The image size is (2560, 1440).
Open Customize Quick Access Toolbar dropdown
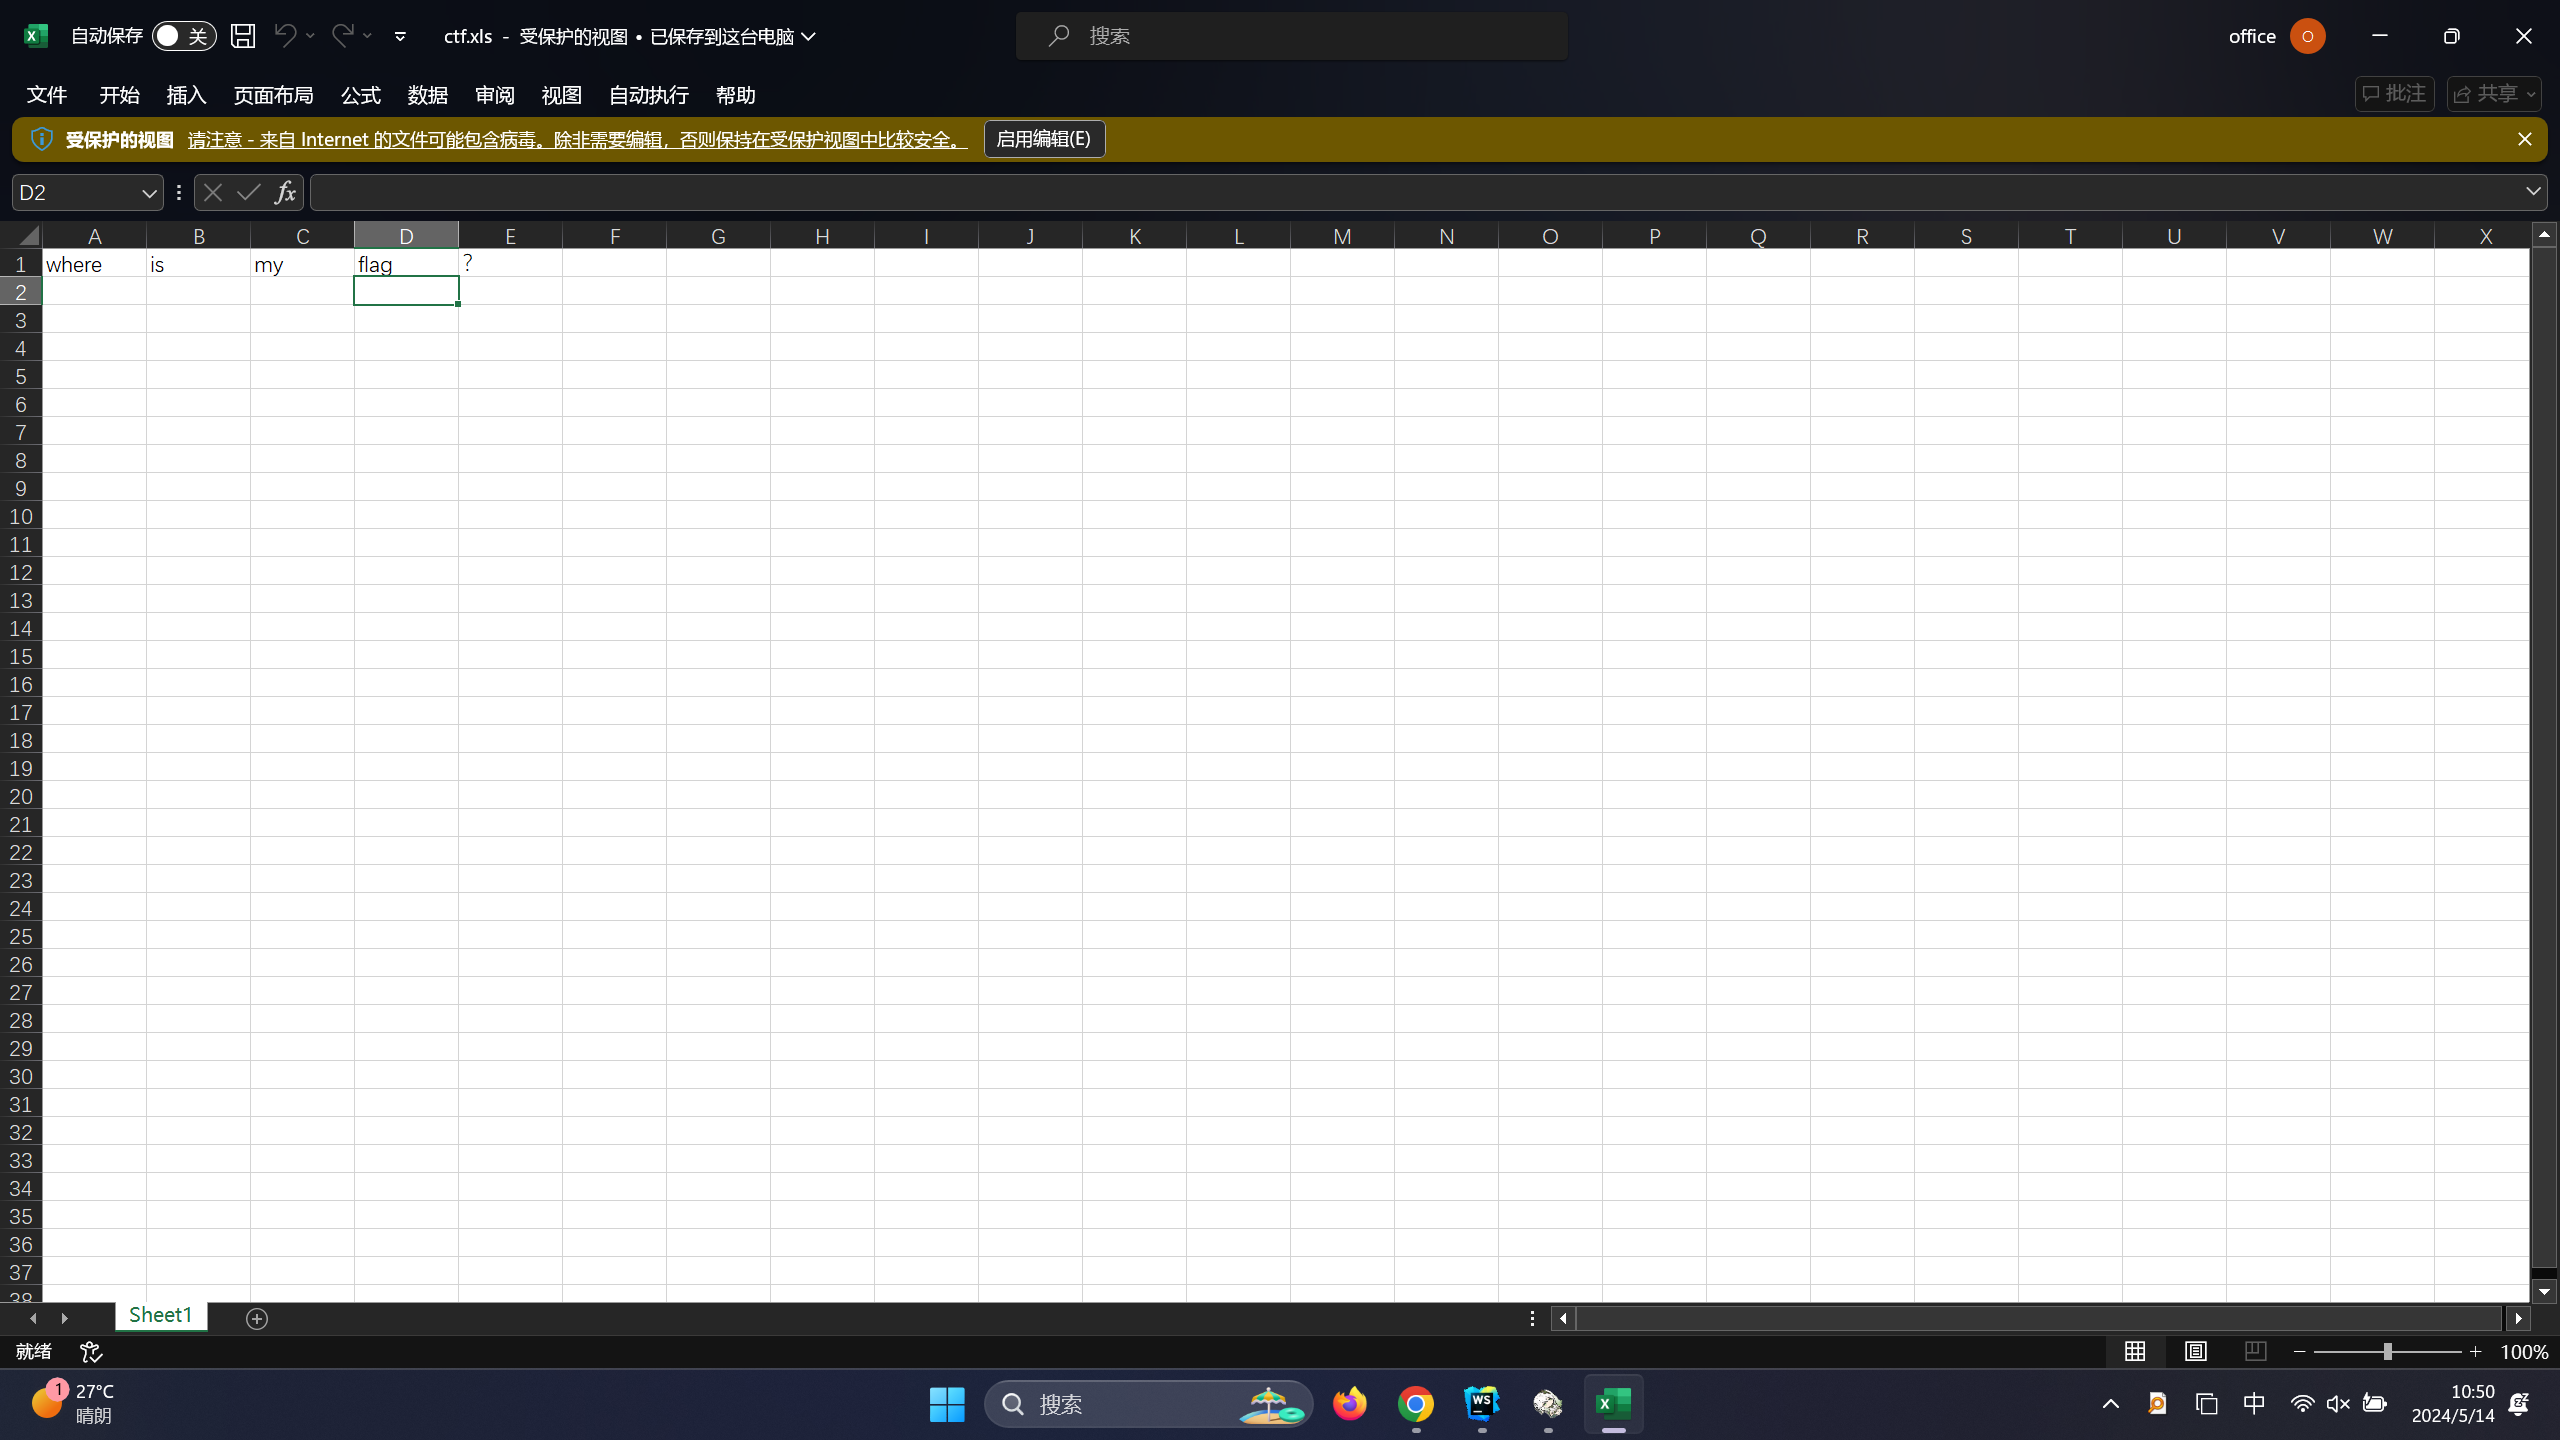click(400, 36)
